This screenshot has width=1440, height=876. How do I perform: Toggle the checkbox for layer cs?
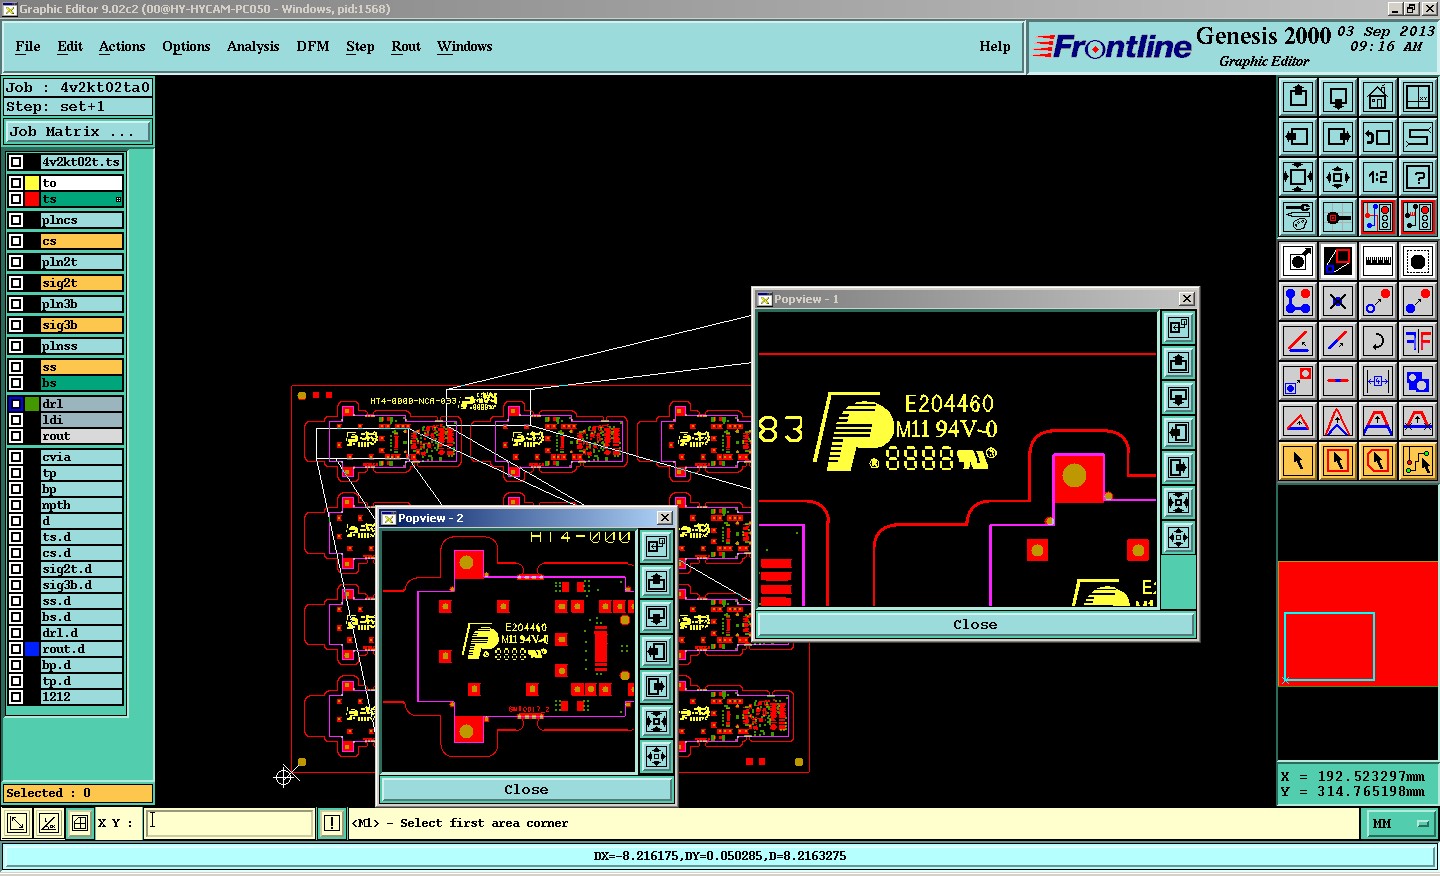pyautogui.click(x=16, y=241)
